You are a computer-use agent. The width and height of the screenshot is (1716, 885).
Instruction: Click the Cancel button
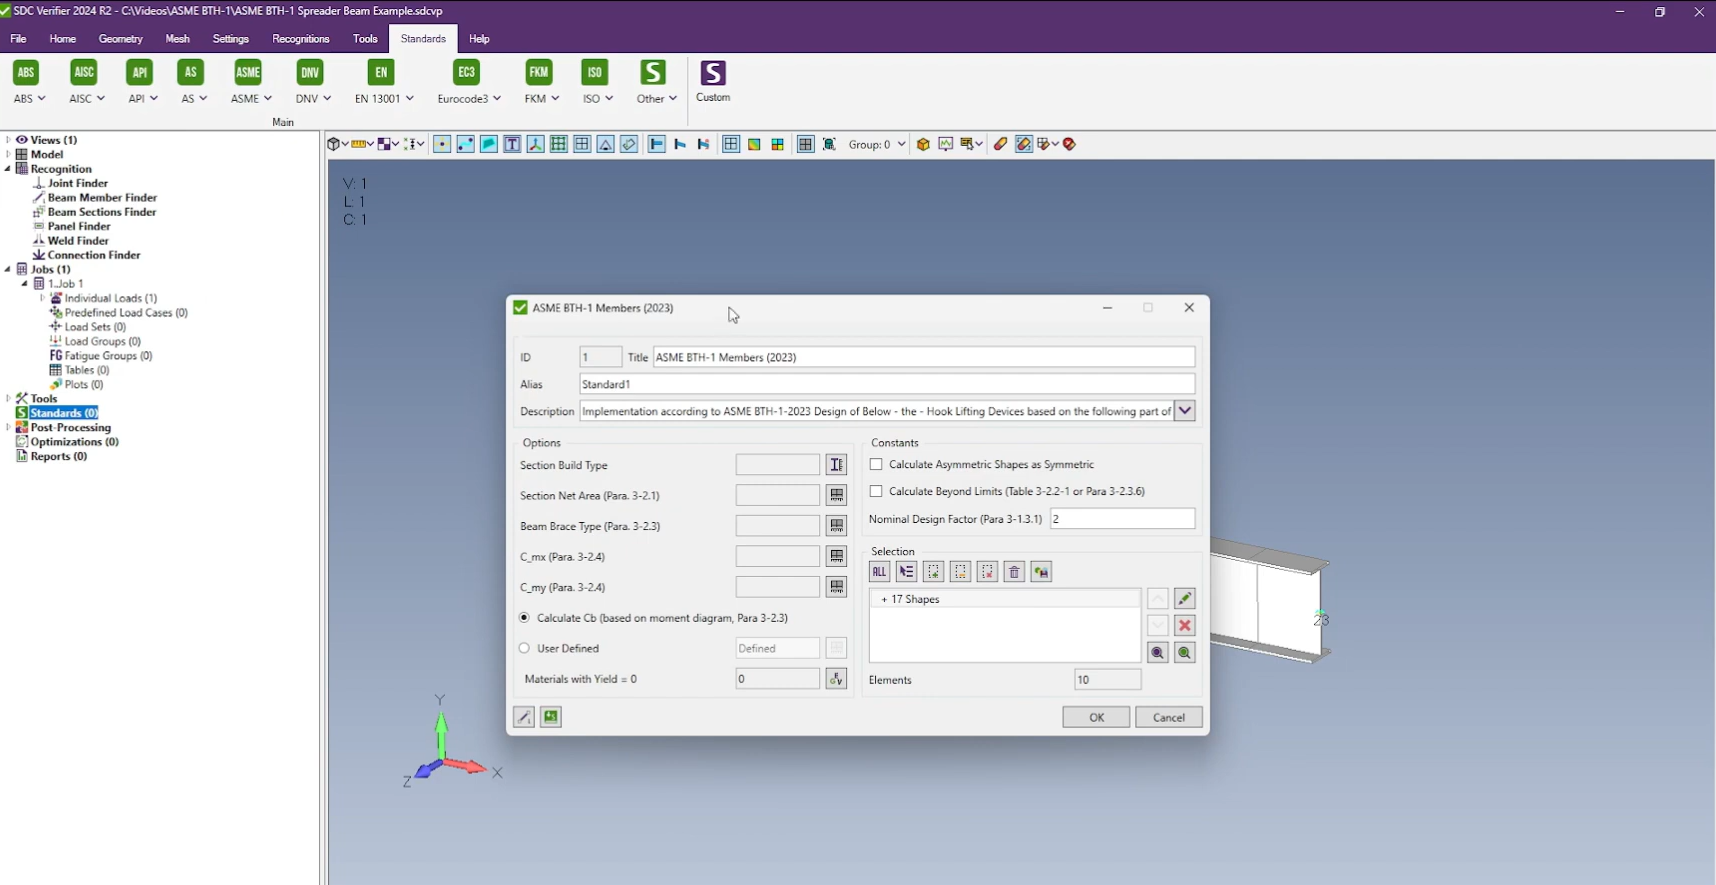pyautogui.click(x=1169, y=717)
